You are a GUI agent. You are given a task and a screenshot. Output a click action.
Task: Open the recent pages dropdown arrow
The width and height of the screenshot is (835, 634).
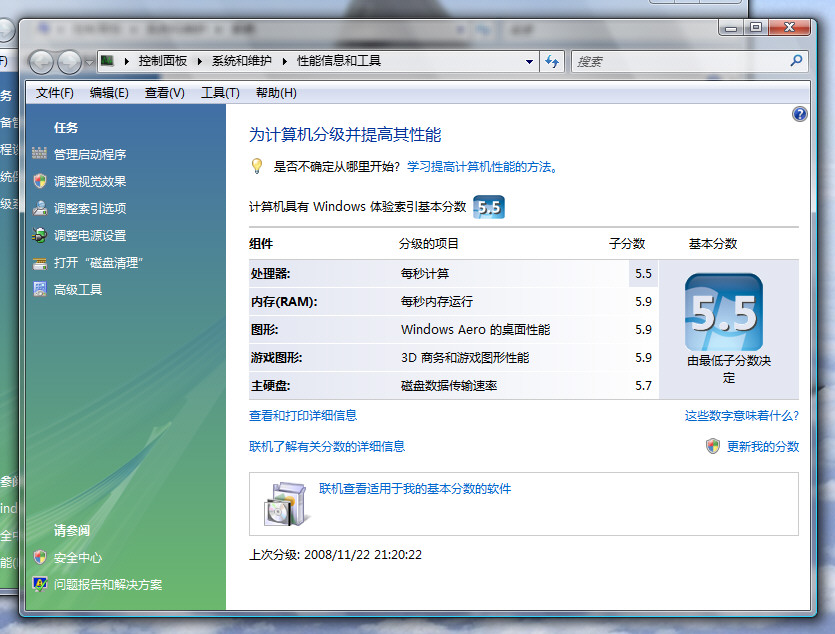coord(89,62)
